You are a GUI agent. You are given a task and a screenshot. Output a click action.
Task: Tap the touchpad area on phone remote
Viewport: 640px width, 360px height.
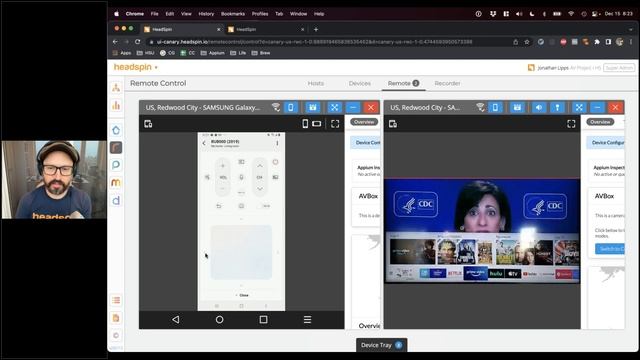click(241, 252)
